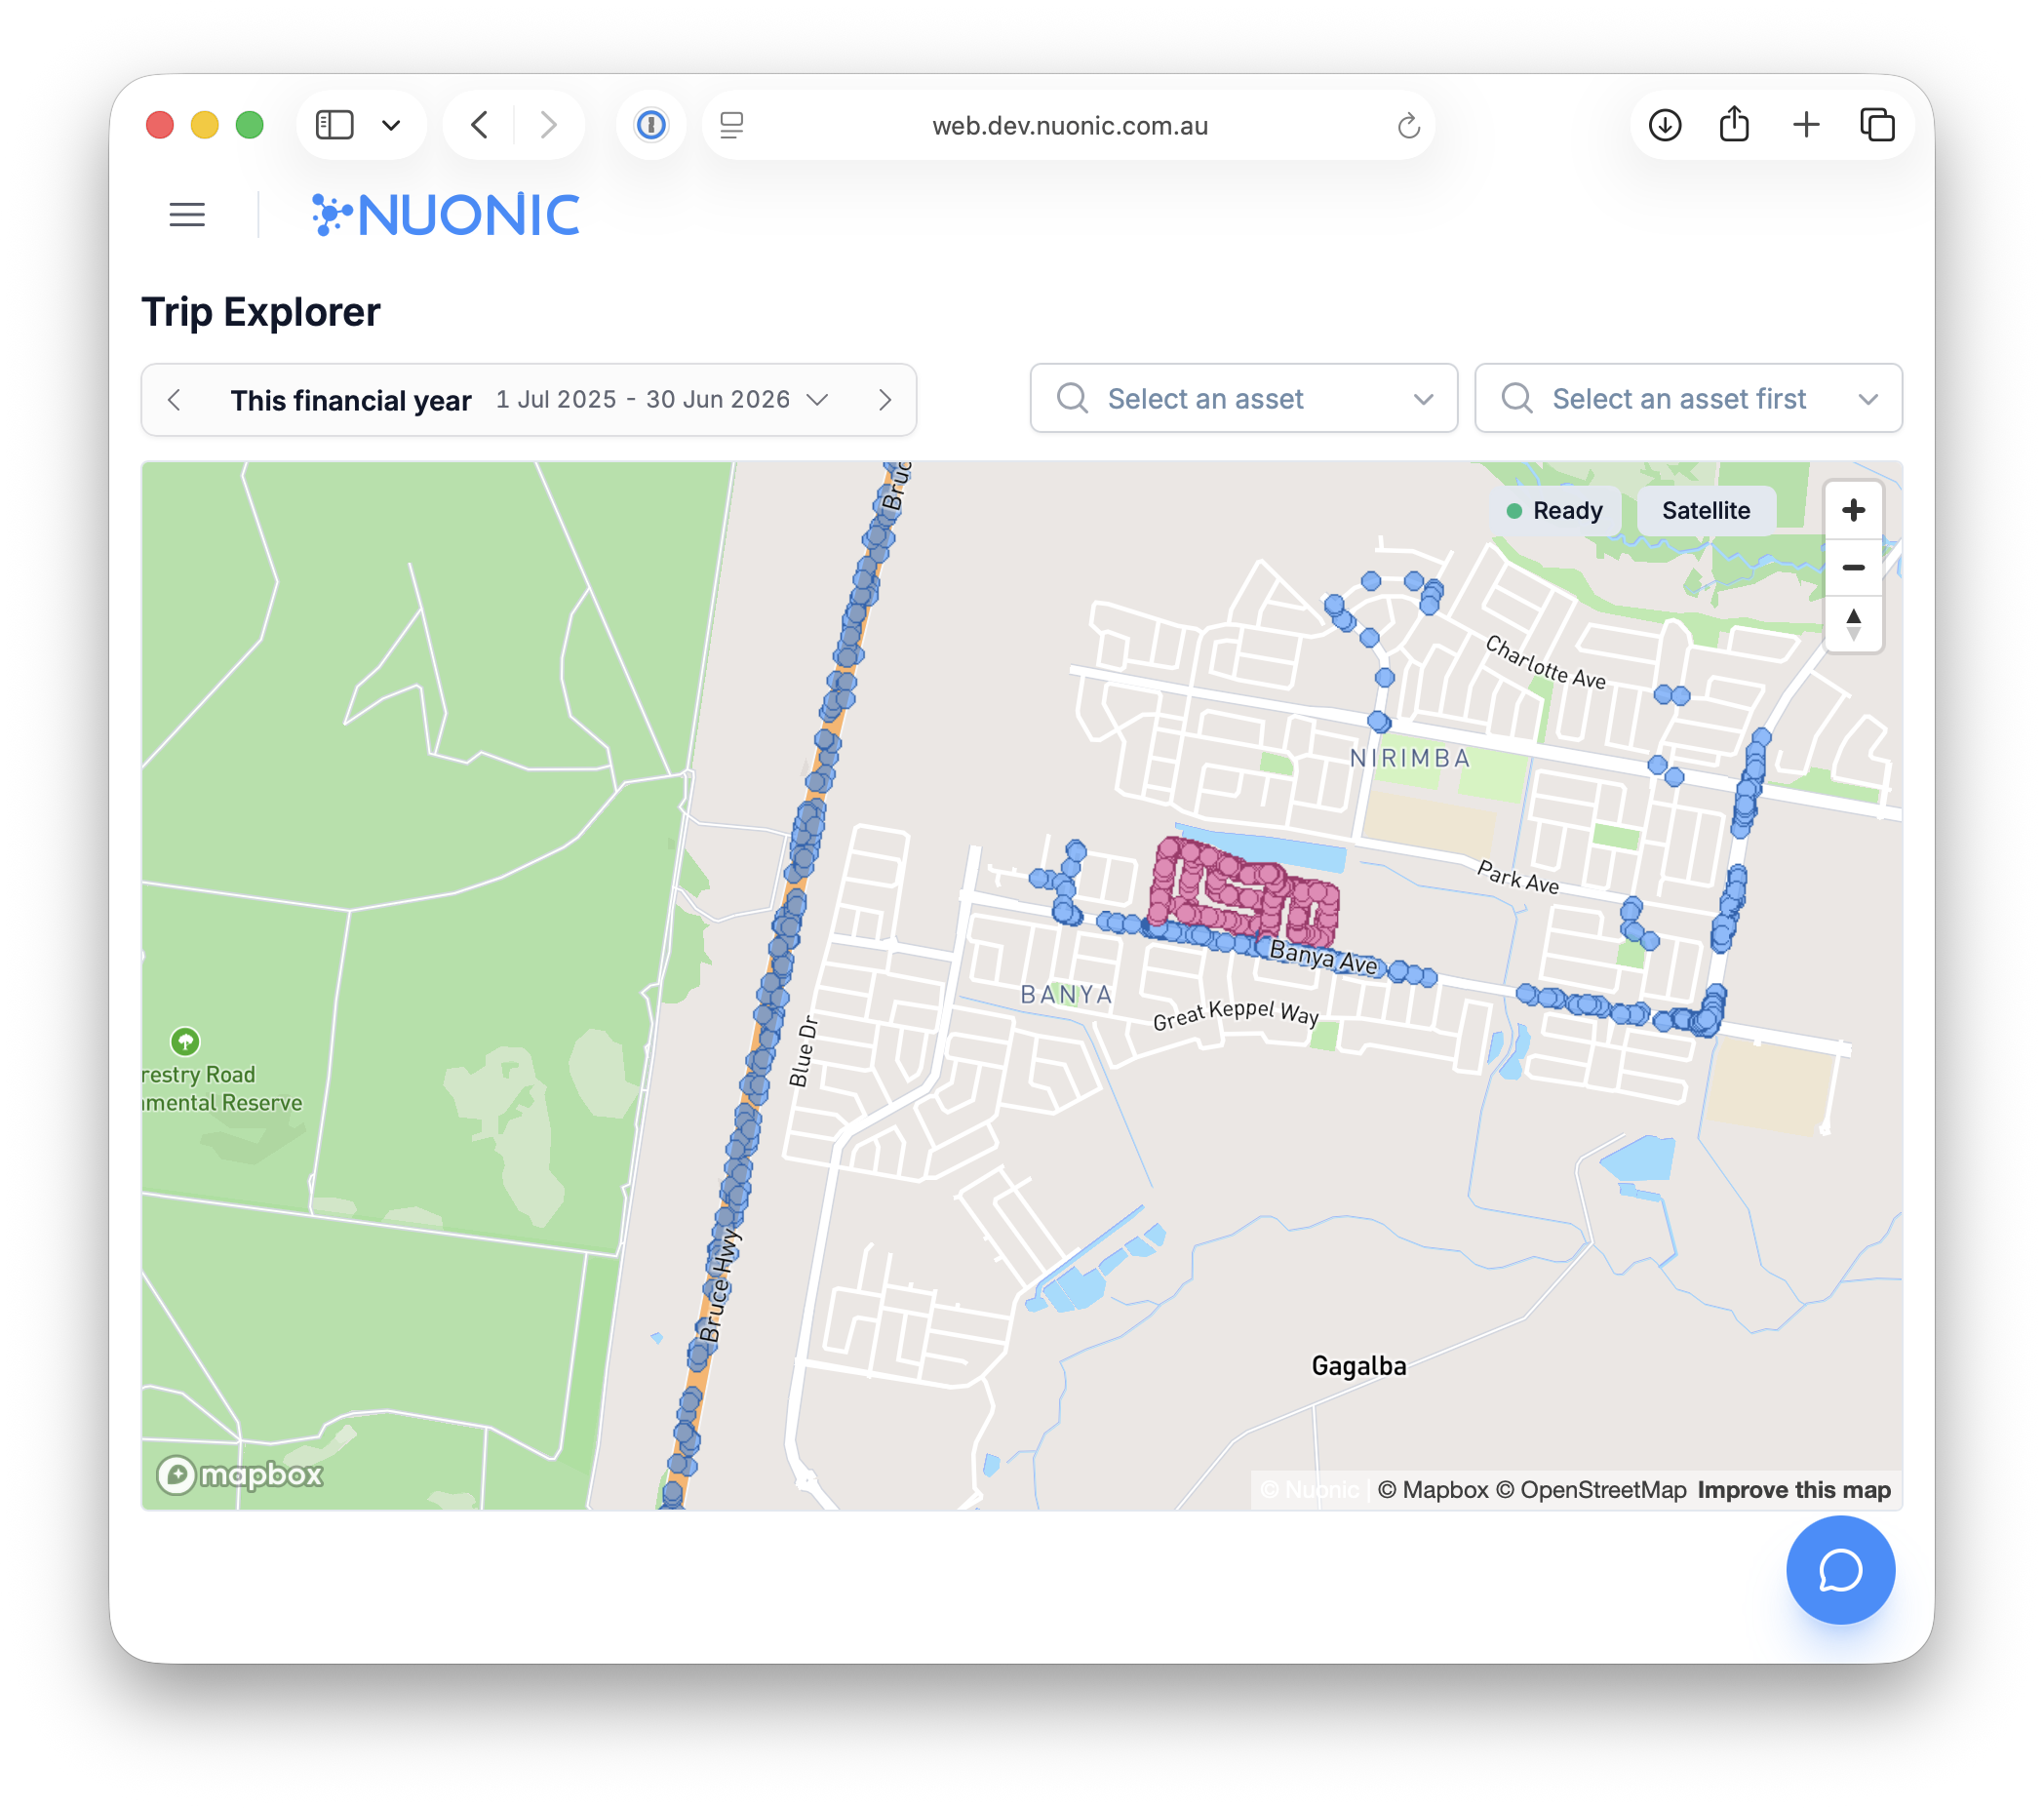Open the hamburger navigation menu
Image resolution: width=2044 pixels, height=1808 pixels.
(x=187, y=214)
